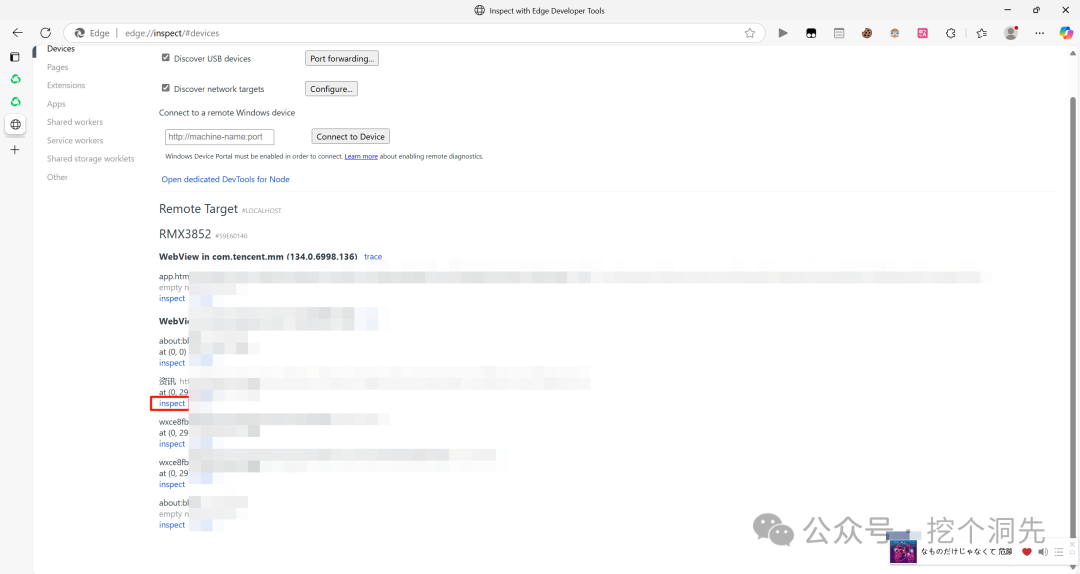The width and height of the screenshot is (1080, 574).
Task: Click inspect under the 资讯 entry
Action: click(172, 404)
